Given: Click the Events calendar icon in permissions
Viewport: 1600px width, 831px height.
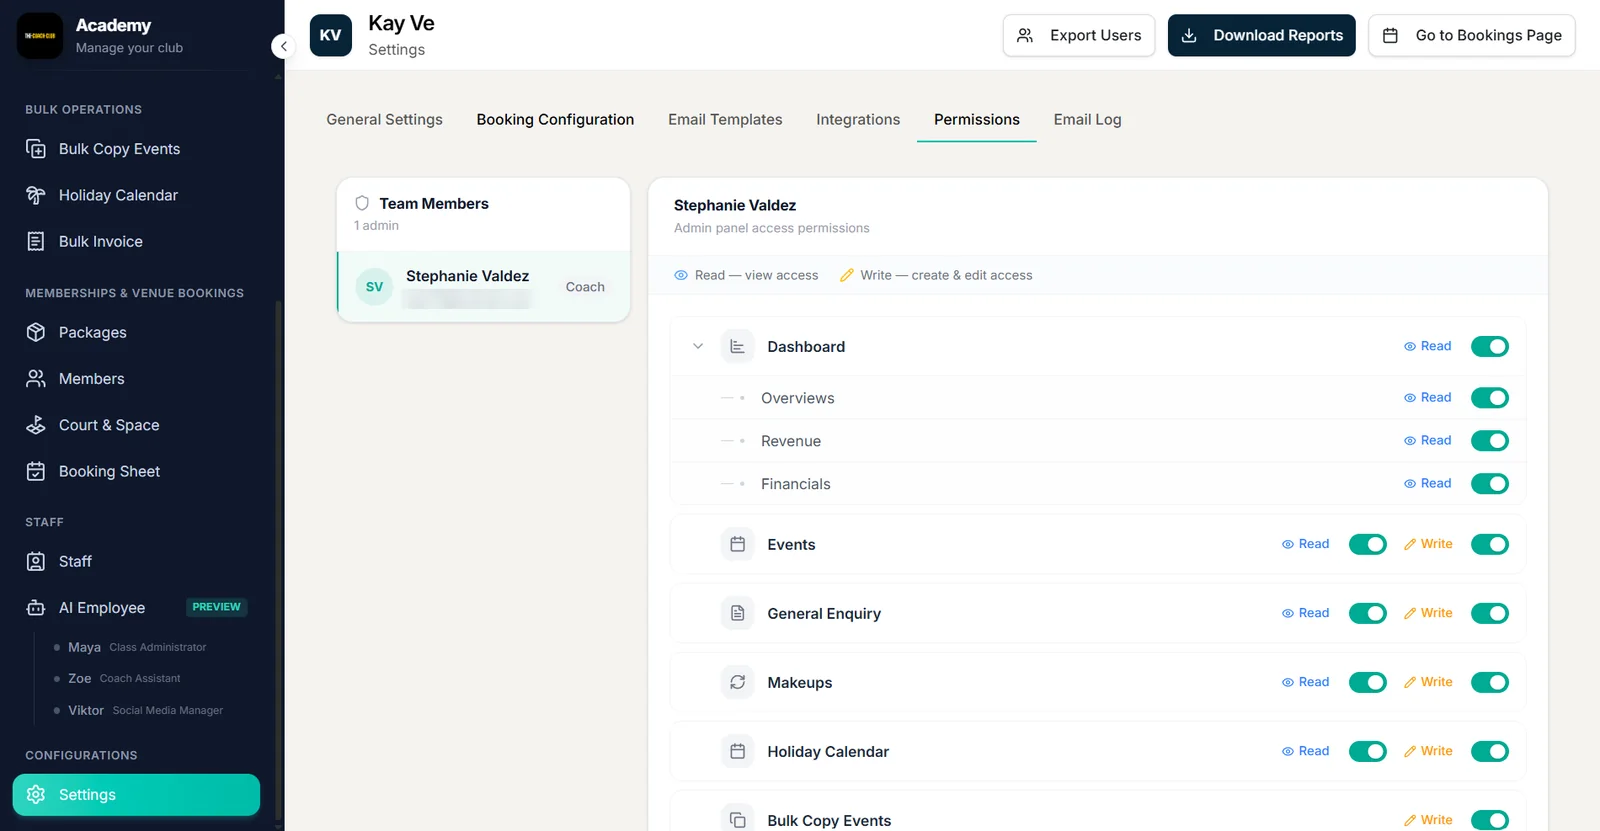Looking at the screenshot, I should tap(737, 544).
